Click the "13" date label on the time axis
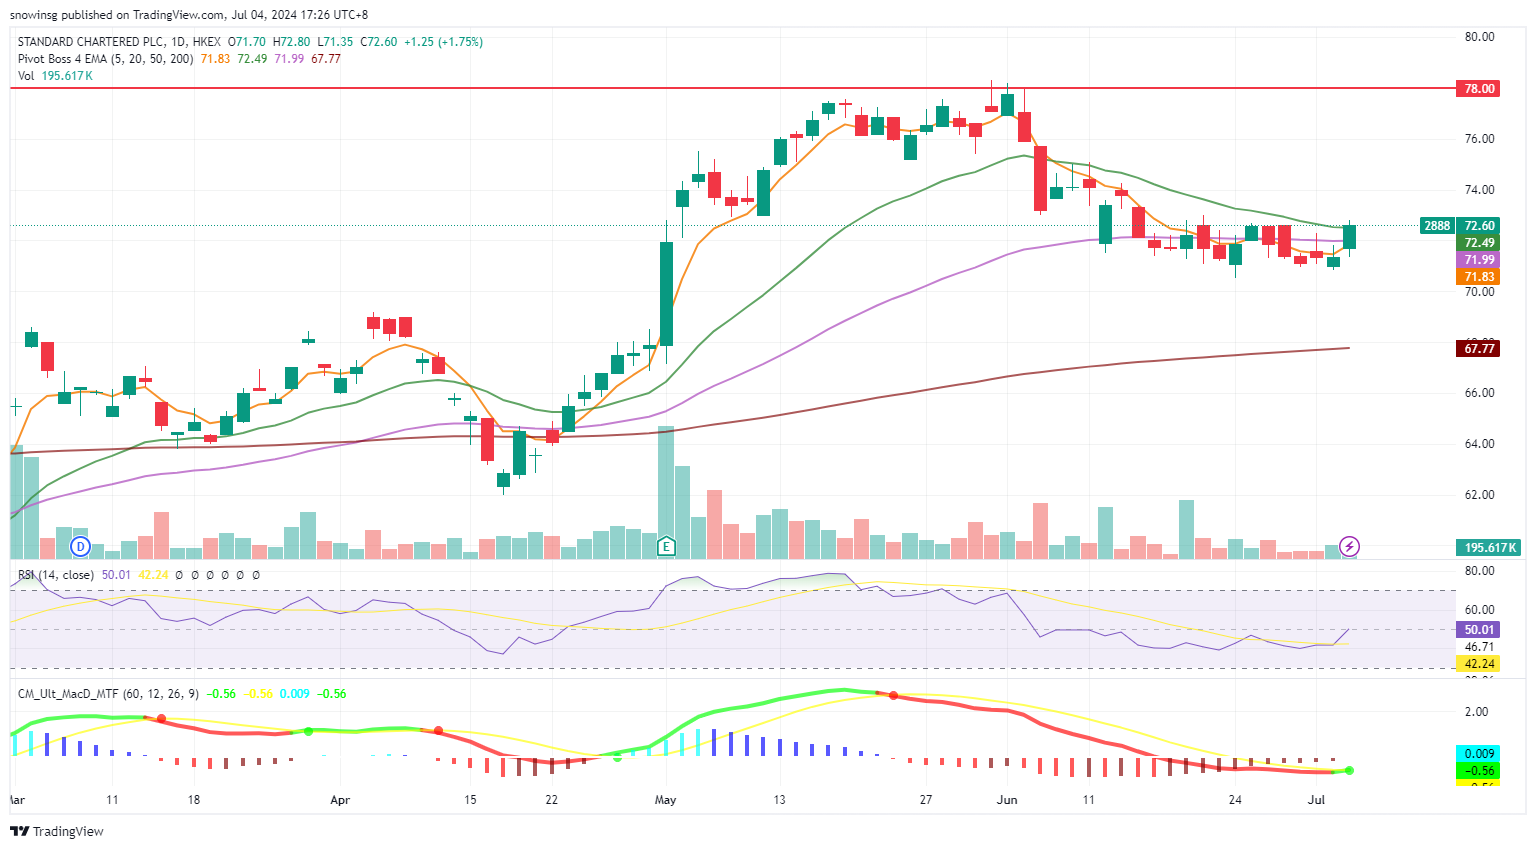 pyautogui.click(x=779, y=800)
